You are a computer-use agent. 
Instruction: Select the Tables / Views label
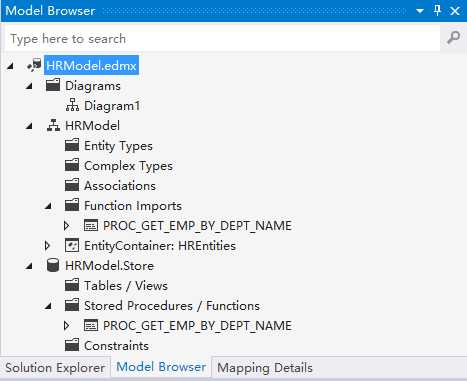[126, 286]
